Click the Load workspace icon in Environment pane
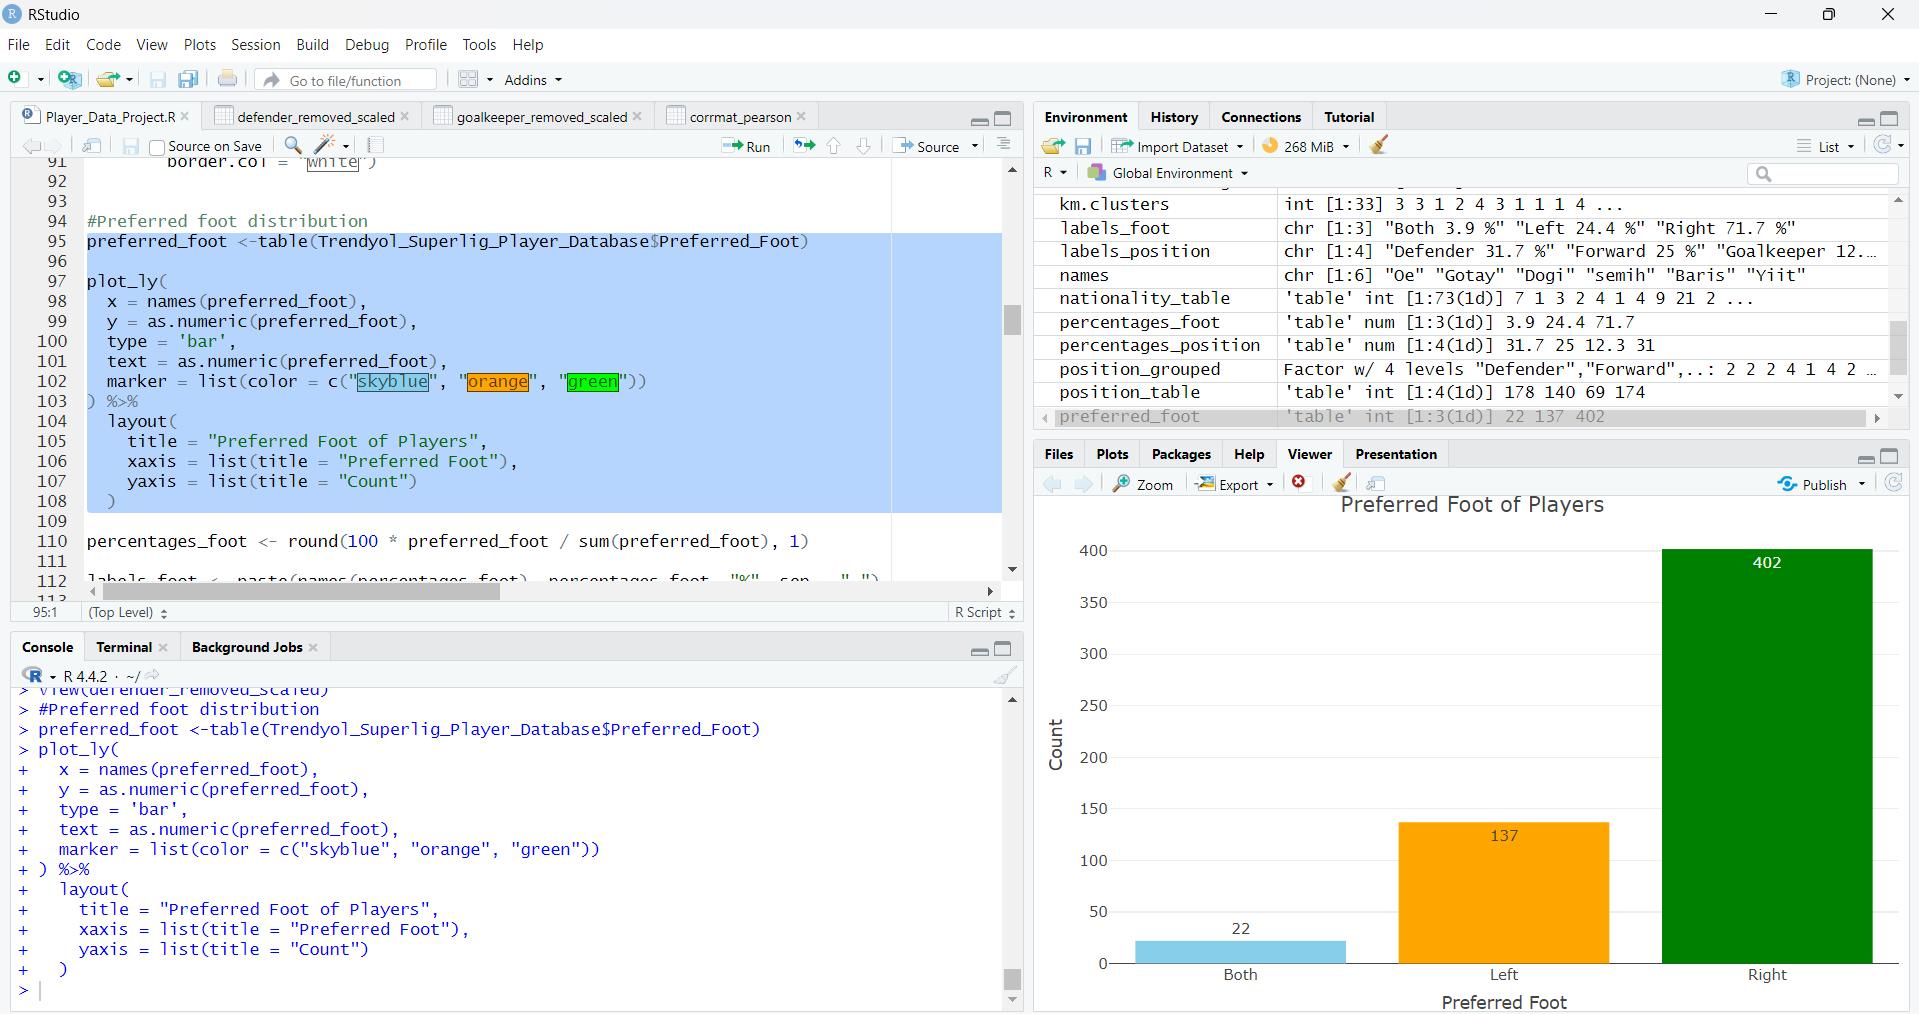Image resolution: width=1919 pixels, height=1014 pixels. (1053, 146)
